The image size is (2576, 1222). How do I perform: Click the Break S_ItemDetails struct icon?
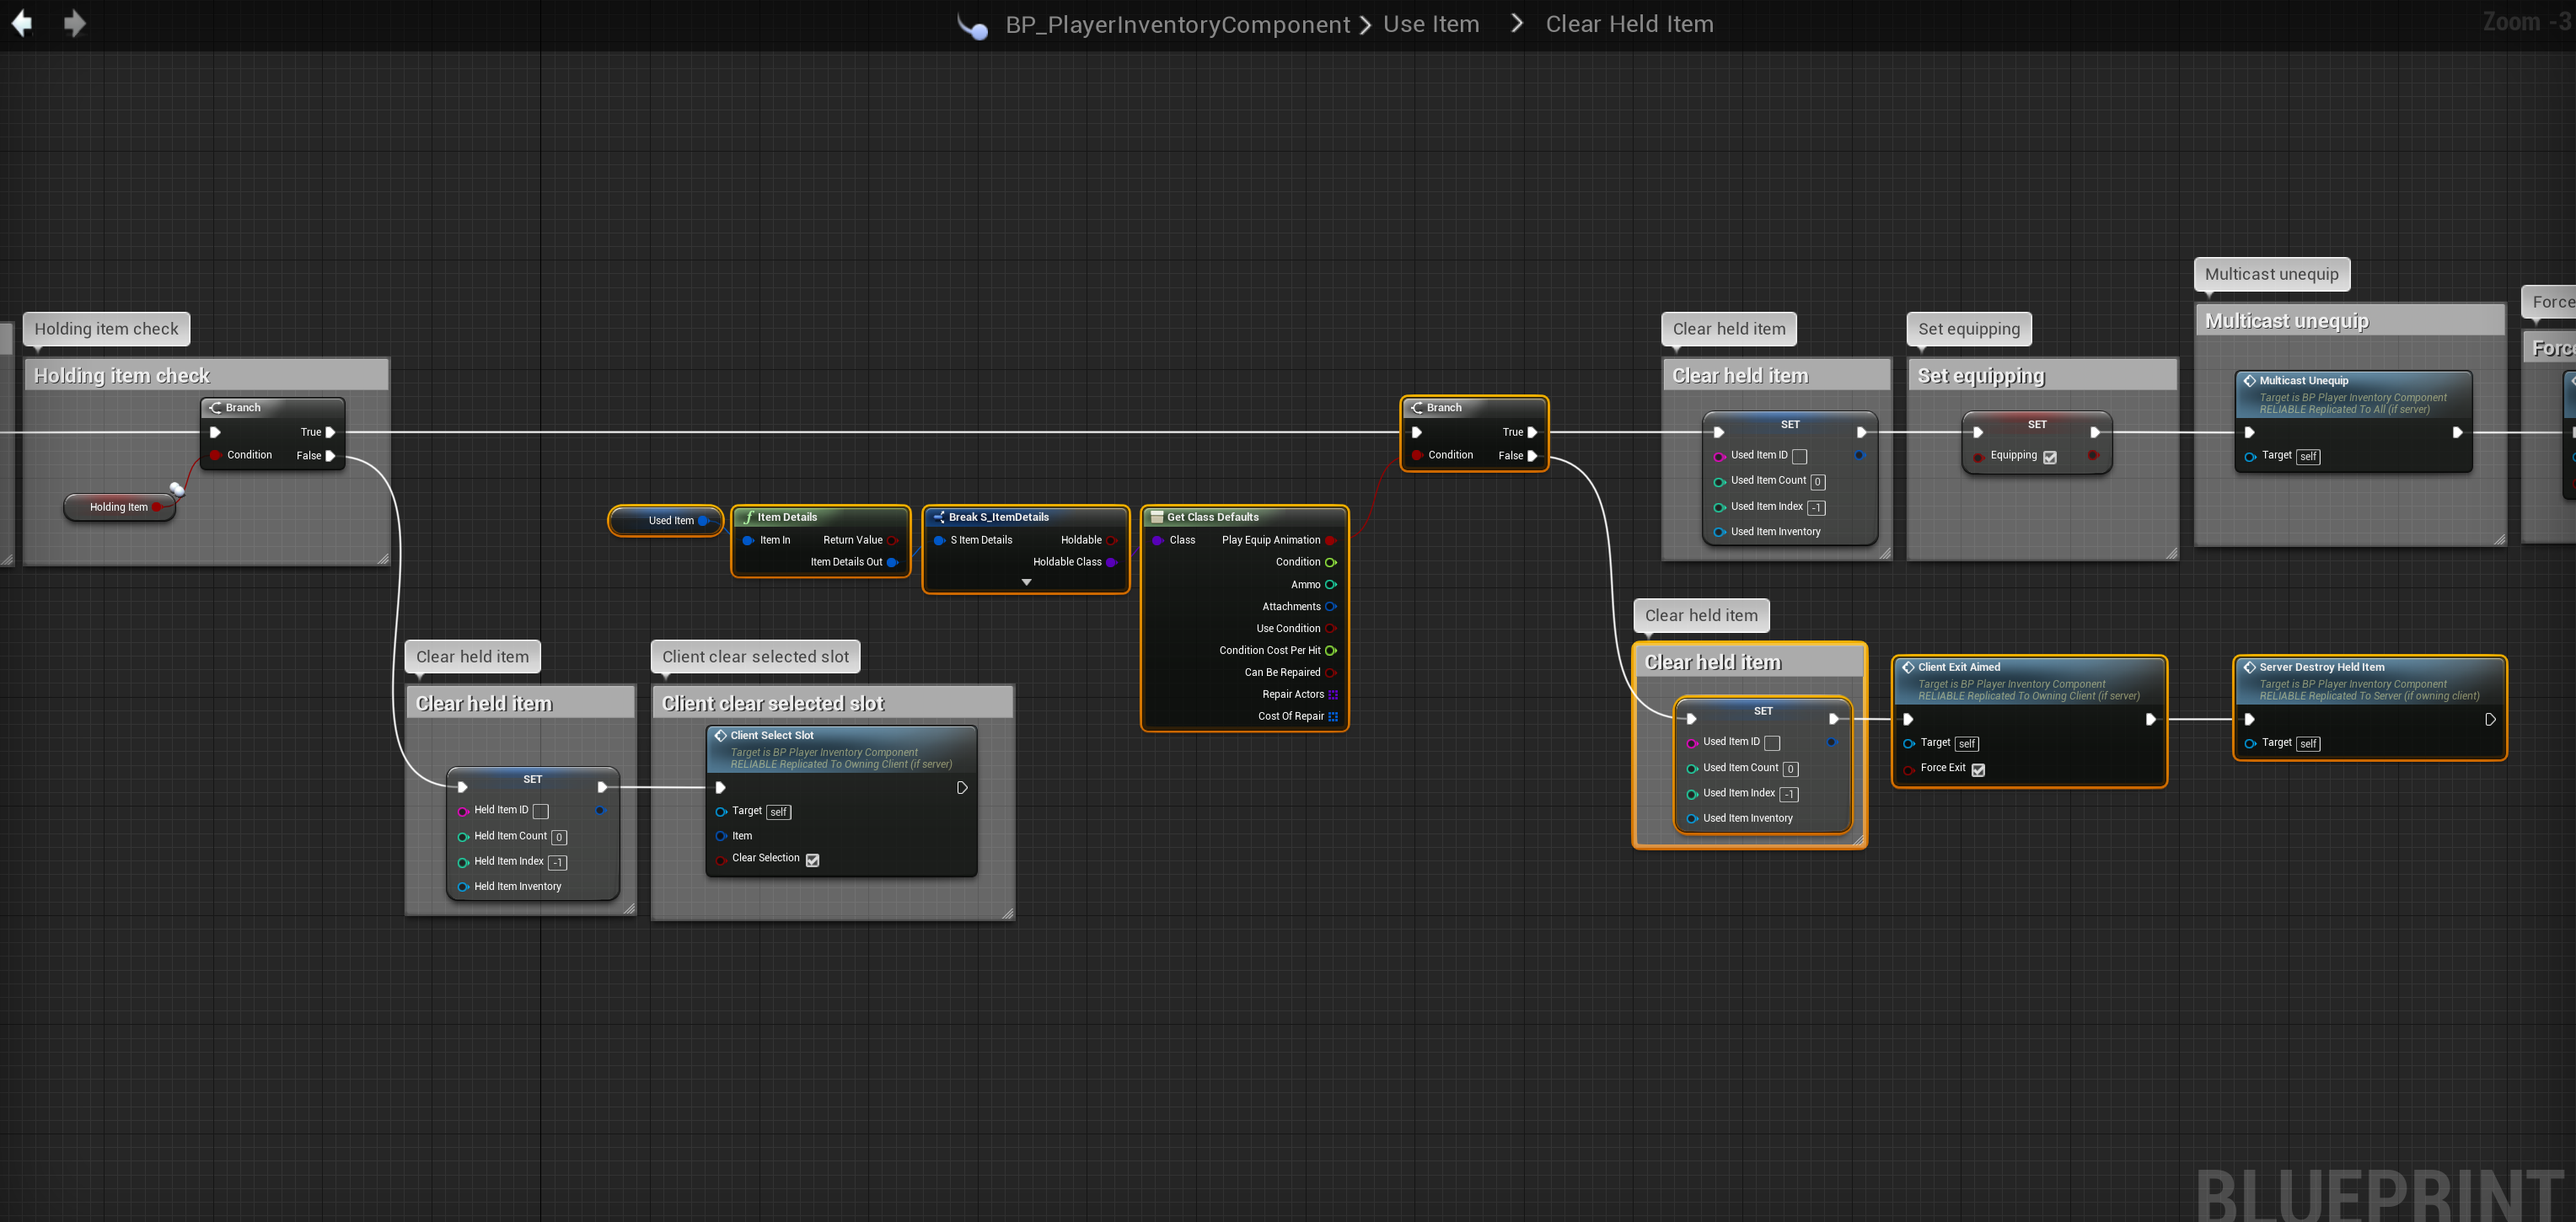(x=938, y=517)
